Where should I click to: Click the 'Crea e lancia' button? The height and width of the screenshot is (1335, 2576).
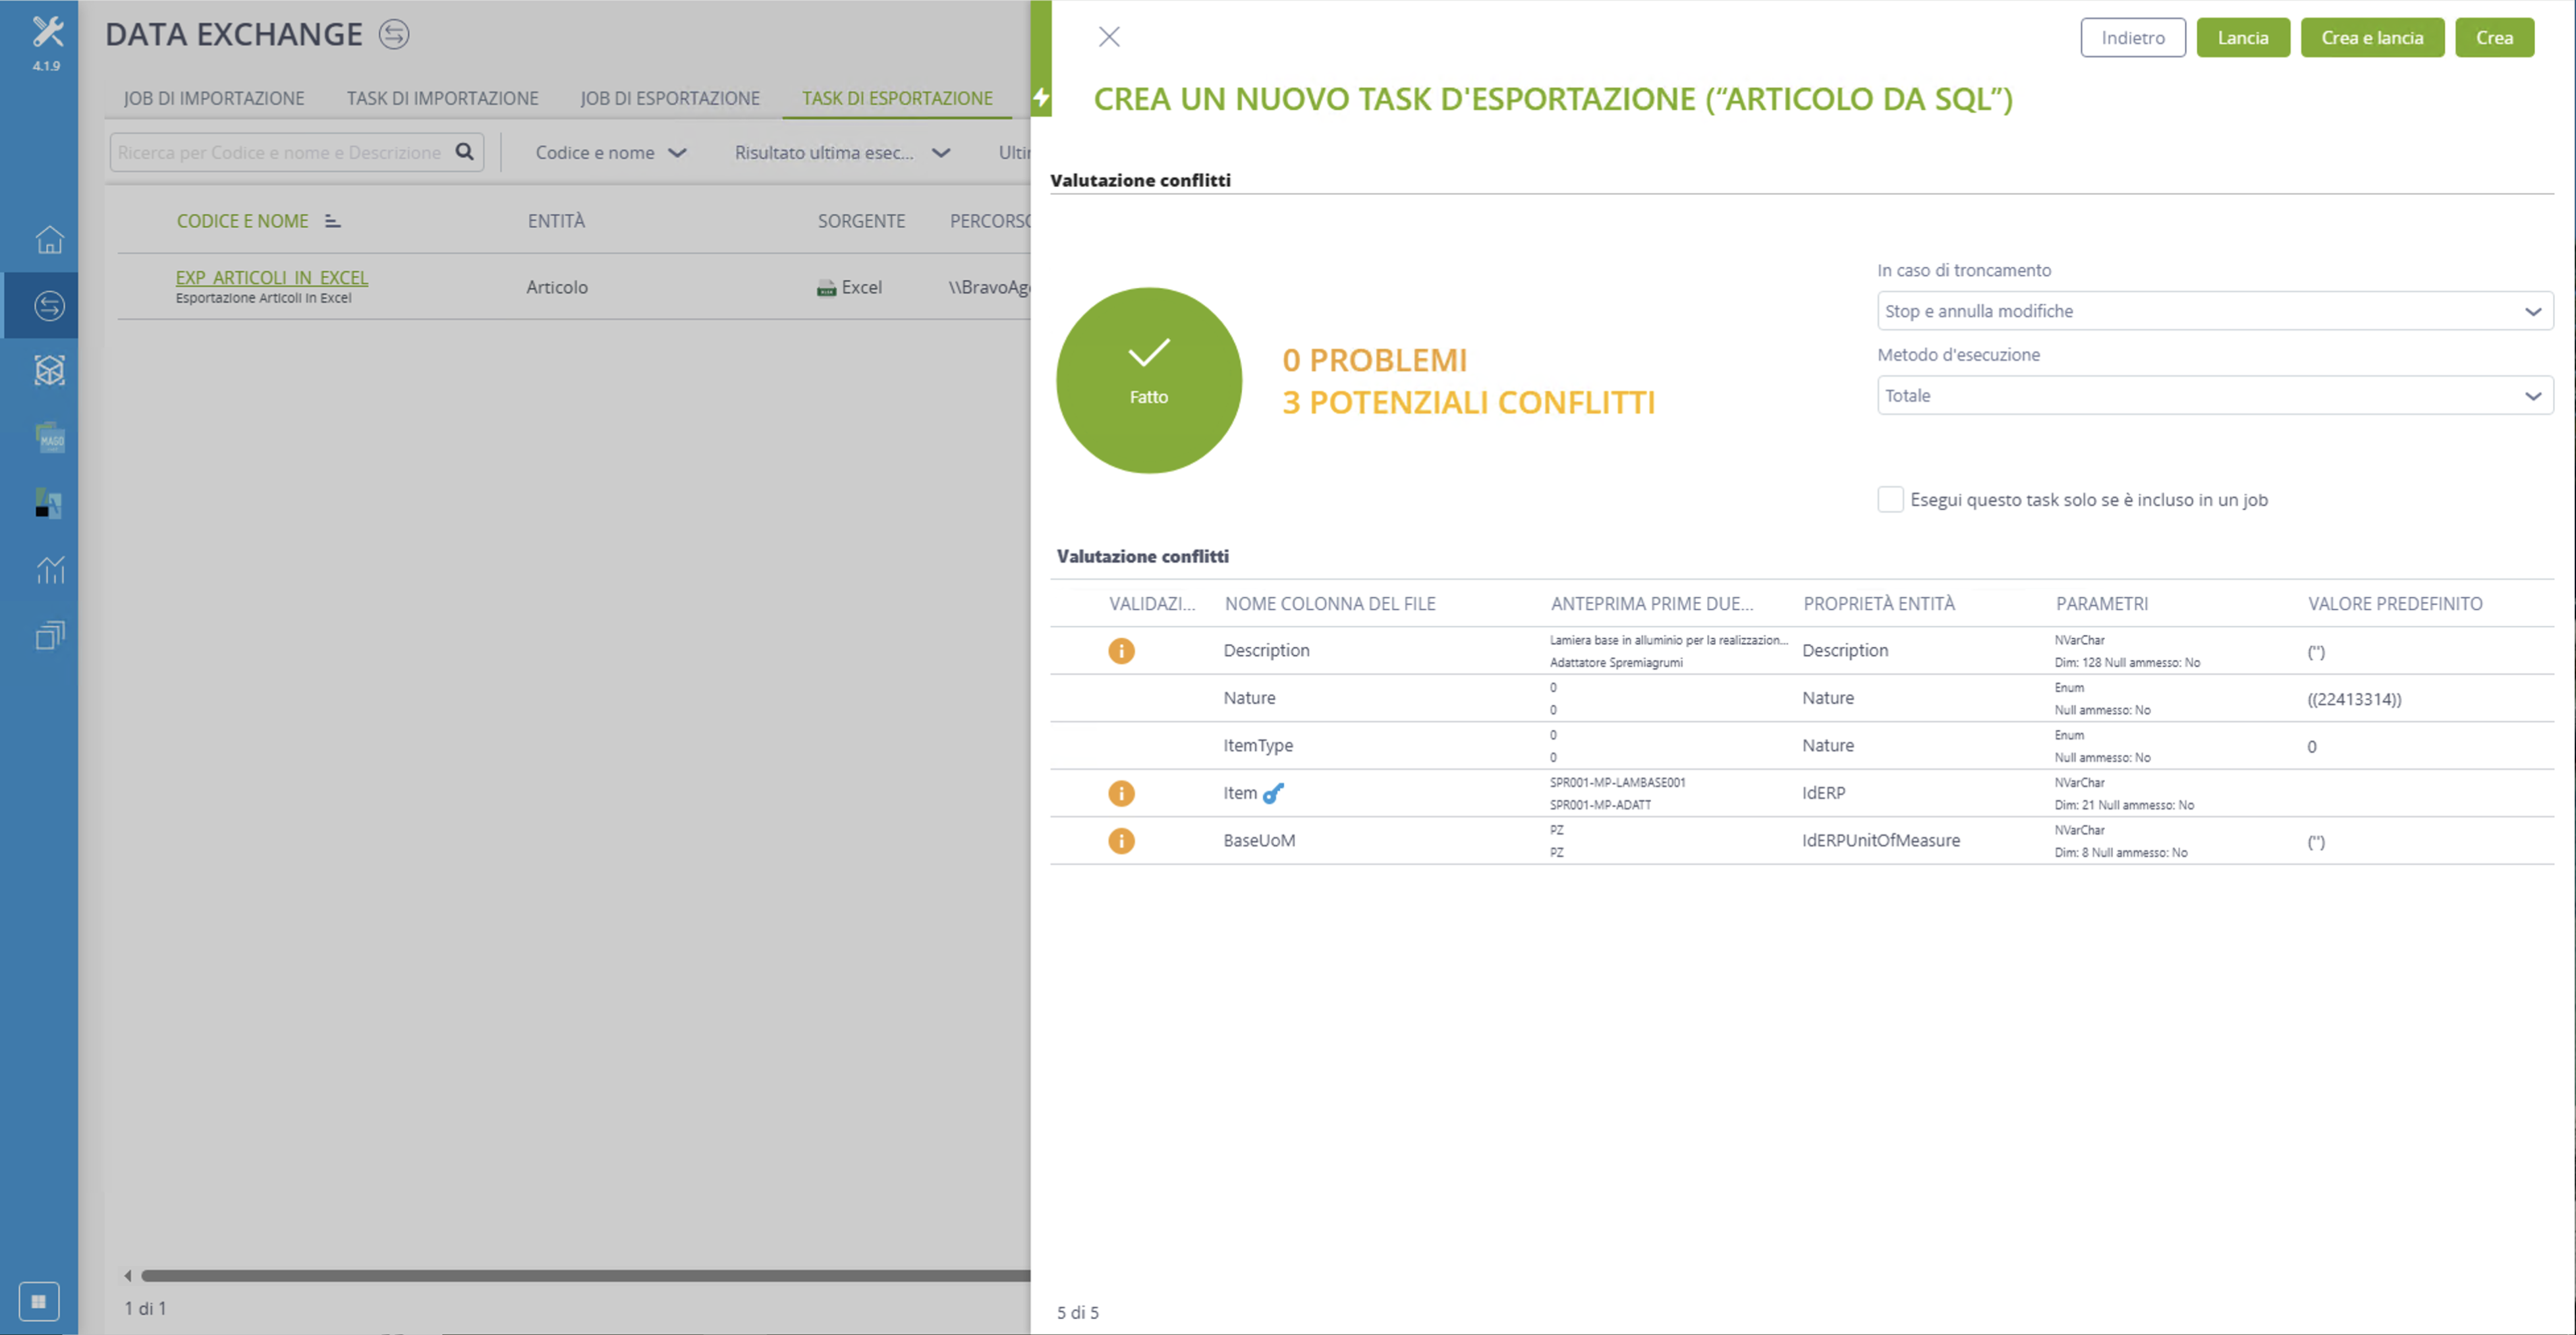click(x=2371, y=37)
